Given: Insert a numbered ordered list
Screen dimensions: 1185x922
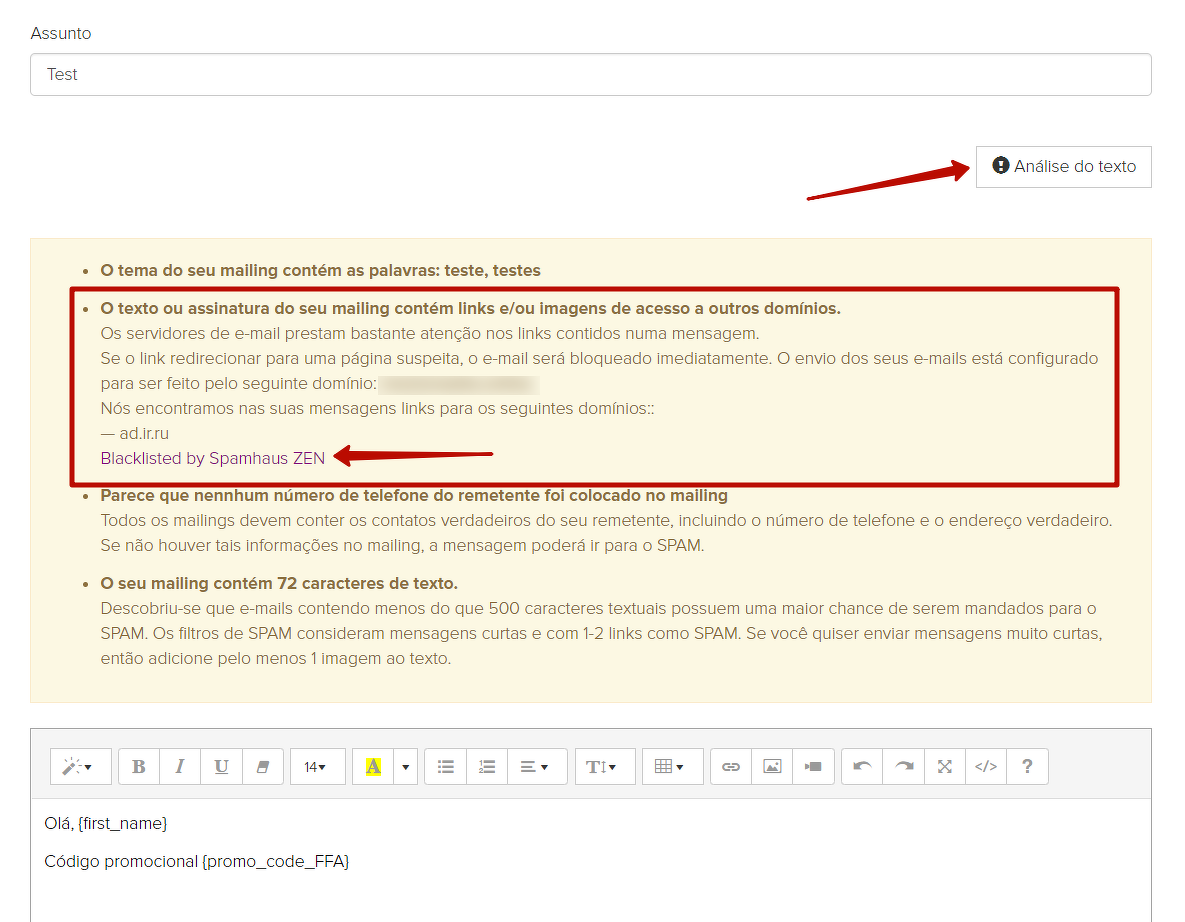Looking at the screenshot, I should 487,767.
